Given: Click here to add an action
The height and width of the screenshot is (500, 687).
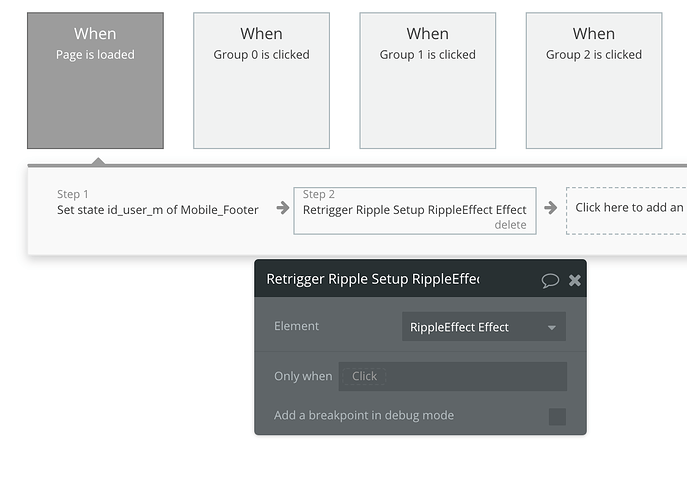Looking at the screenshot, I should pos(628,208).
